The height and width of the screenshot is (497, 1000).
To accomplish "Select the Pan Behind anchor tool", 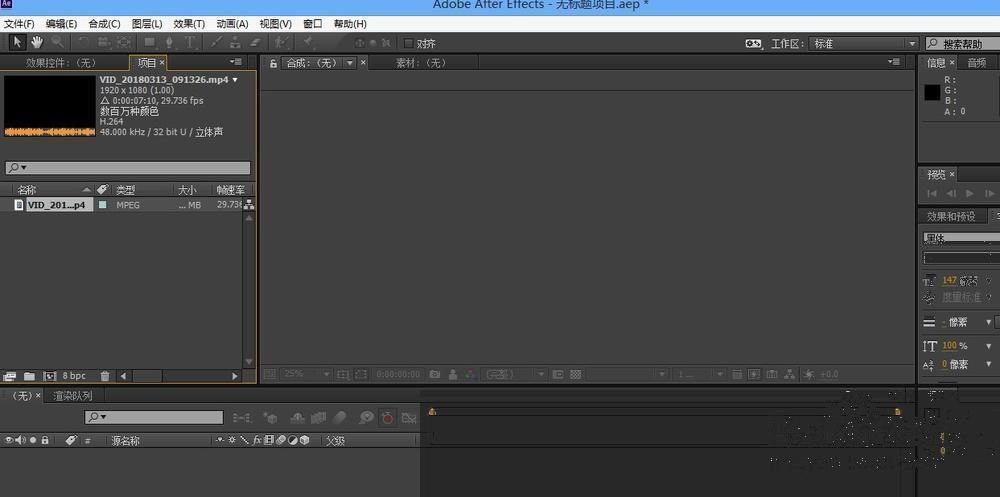I will click(x=124, y=42).
